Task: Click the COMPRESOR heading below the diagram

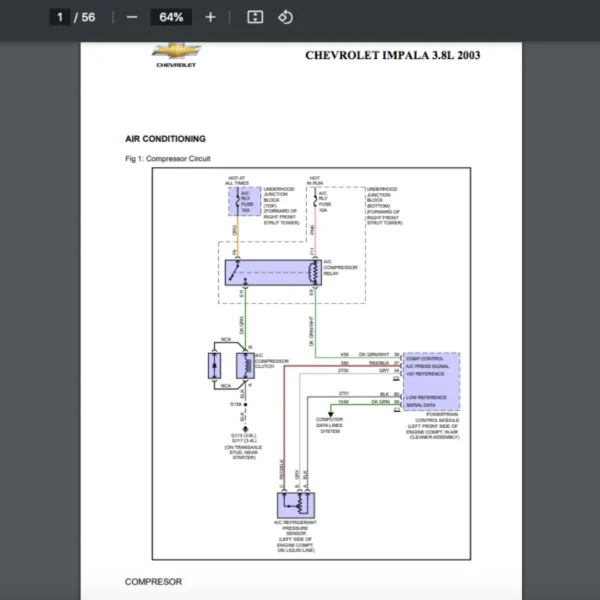Action: coord(153,581)
